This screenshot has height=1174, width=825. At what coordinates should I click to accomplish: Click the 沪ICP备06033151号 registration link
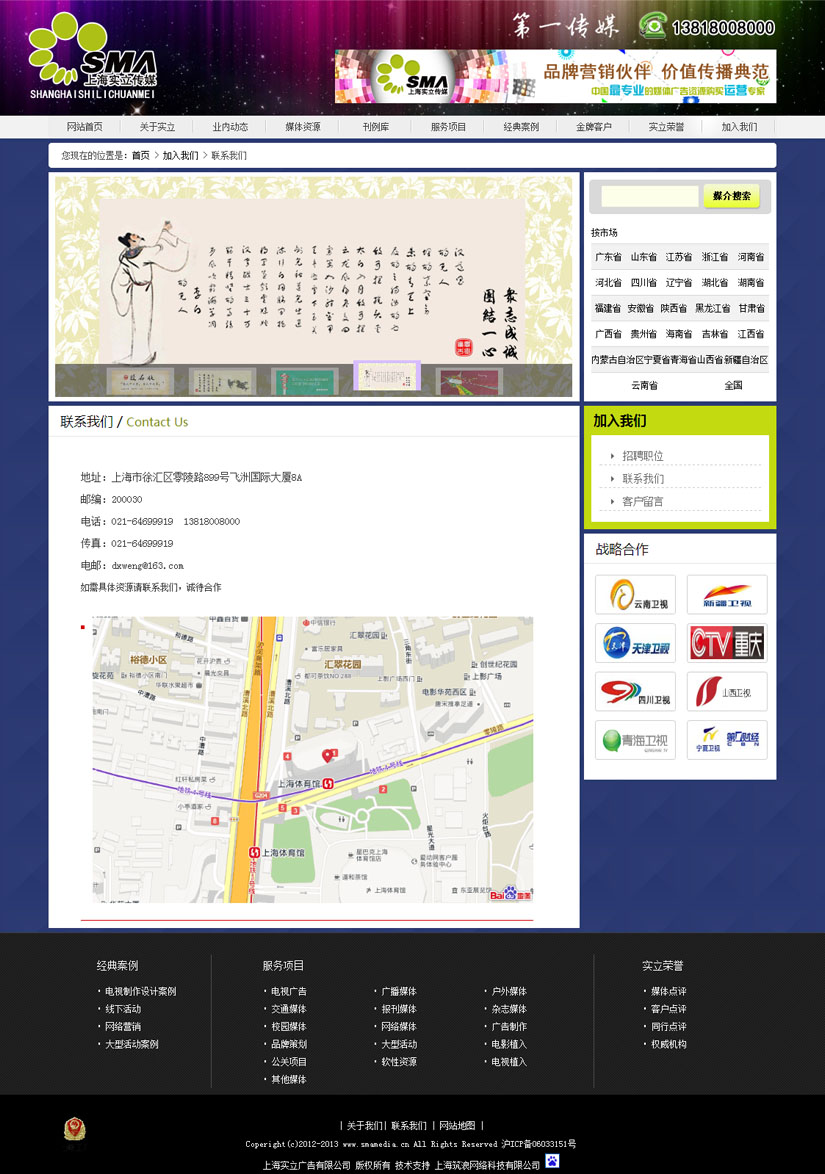click(x=539, y=1144)
